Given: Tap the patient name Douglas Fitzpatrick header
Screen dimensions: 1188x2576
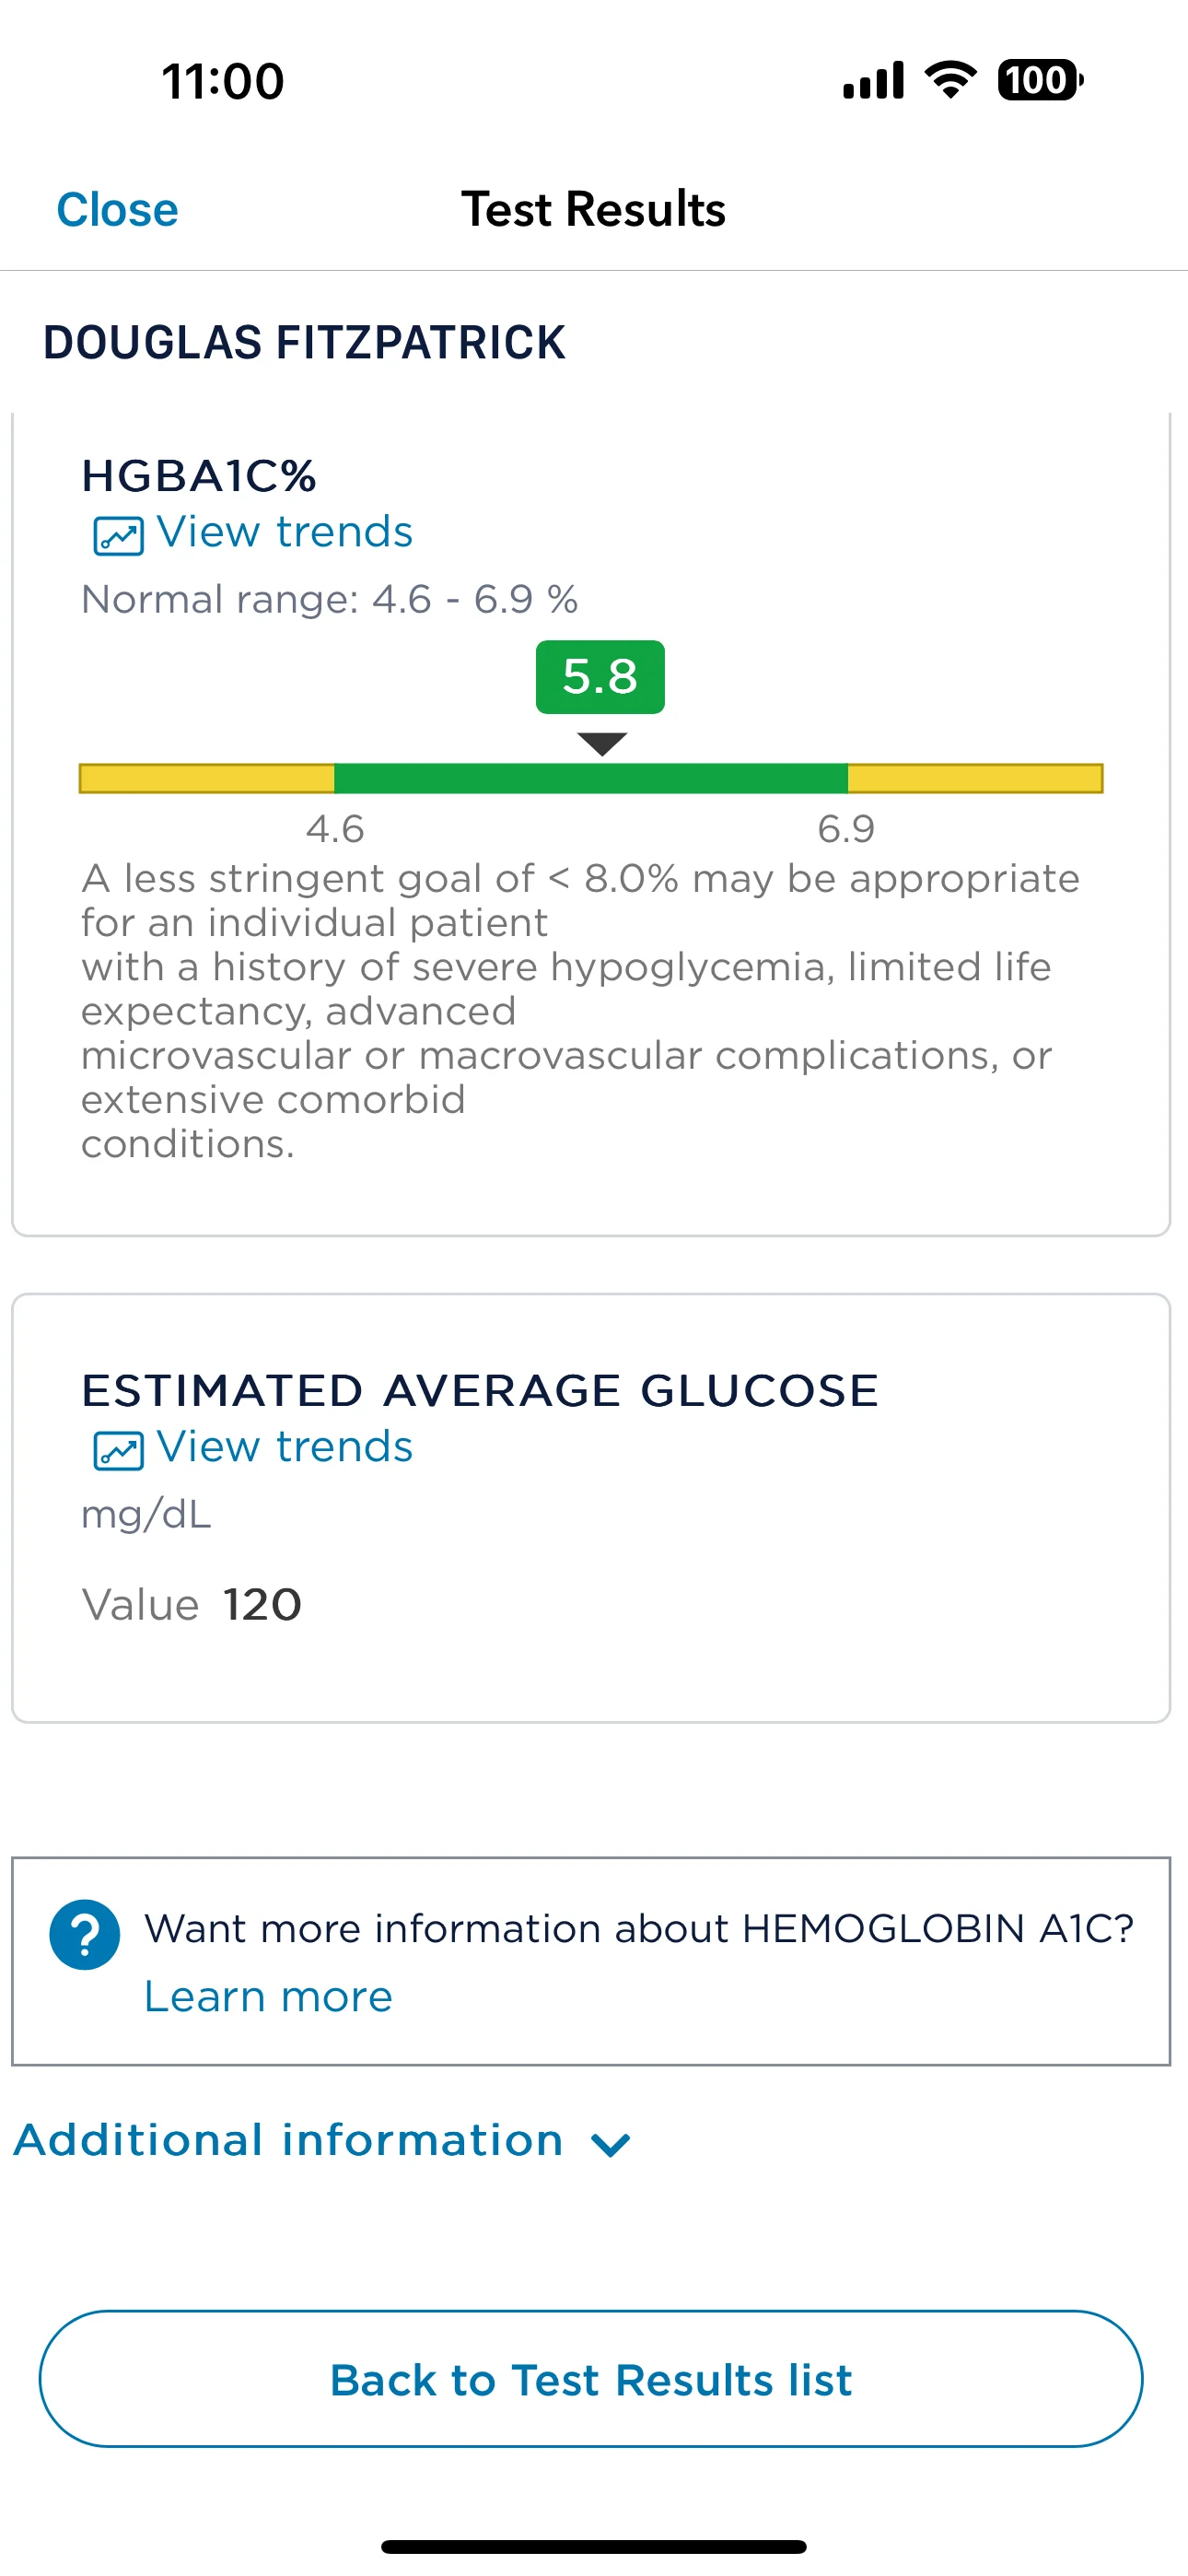Looking at the screenshot, I should [304, 343].
